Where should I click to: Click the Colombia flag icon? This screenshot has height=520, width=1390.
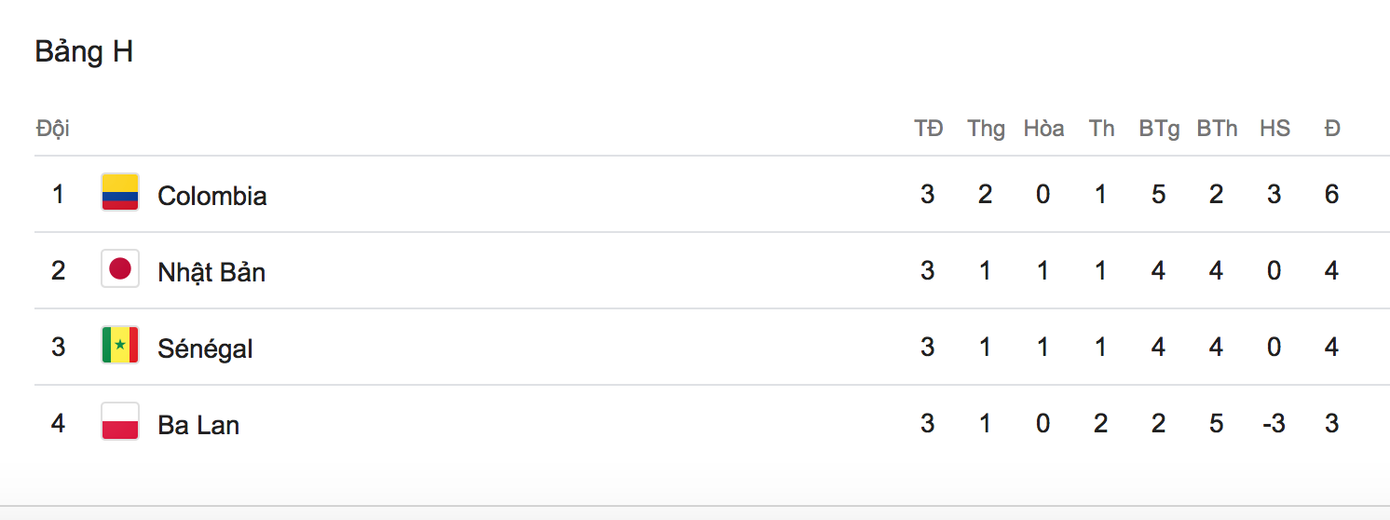pos(120,194)
